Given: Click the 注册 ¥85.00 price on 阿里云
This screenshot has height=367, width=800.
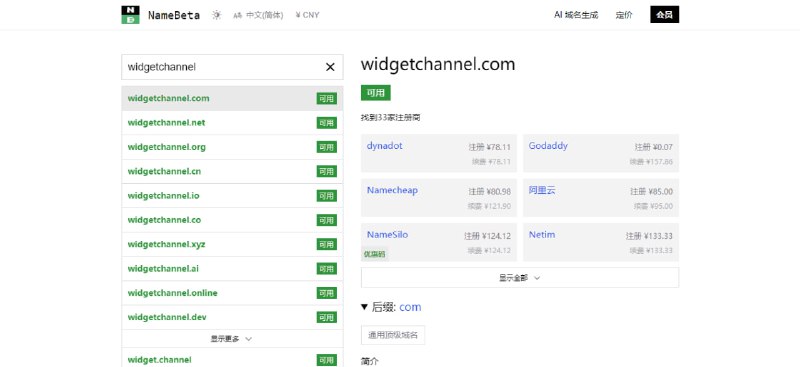Looking at the screenshot, I should [652, 191].
